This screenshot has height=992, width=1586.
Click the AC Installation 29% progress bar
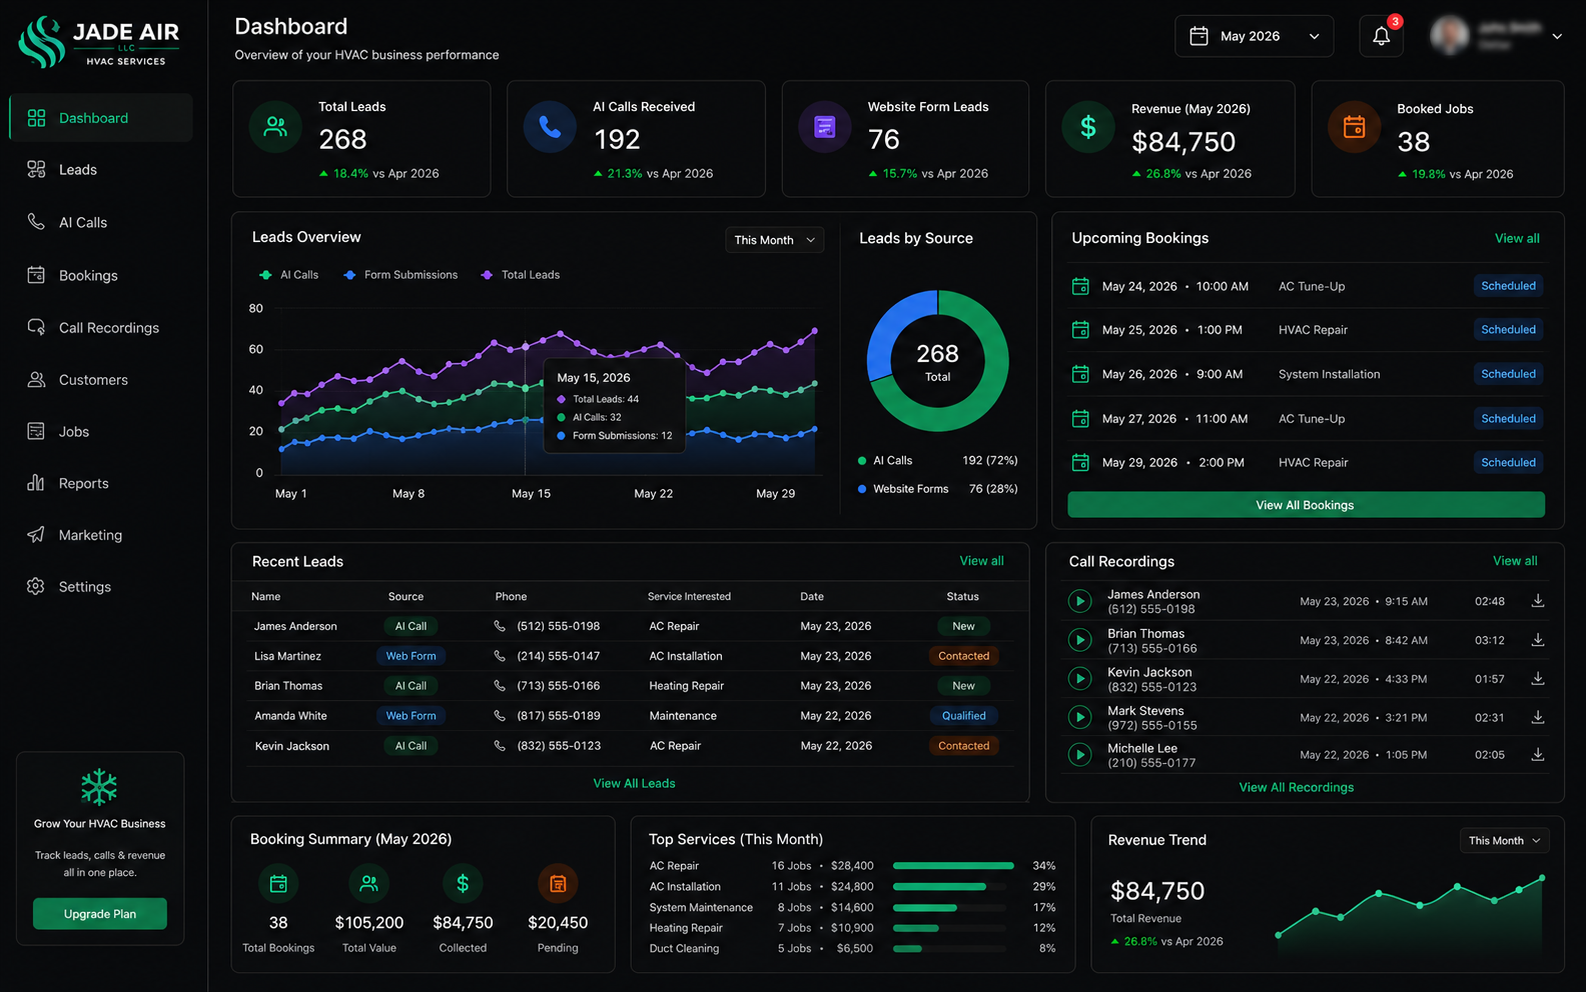pos(949,887)
